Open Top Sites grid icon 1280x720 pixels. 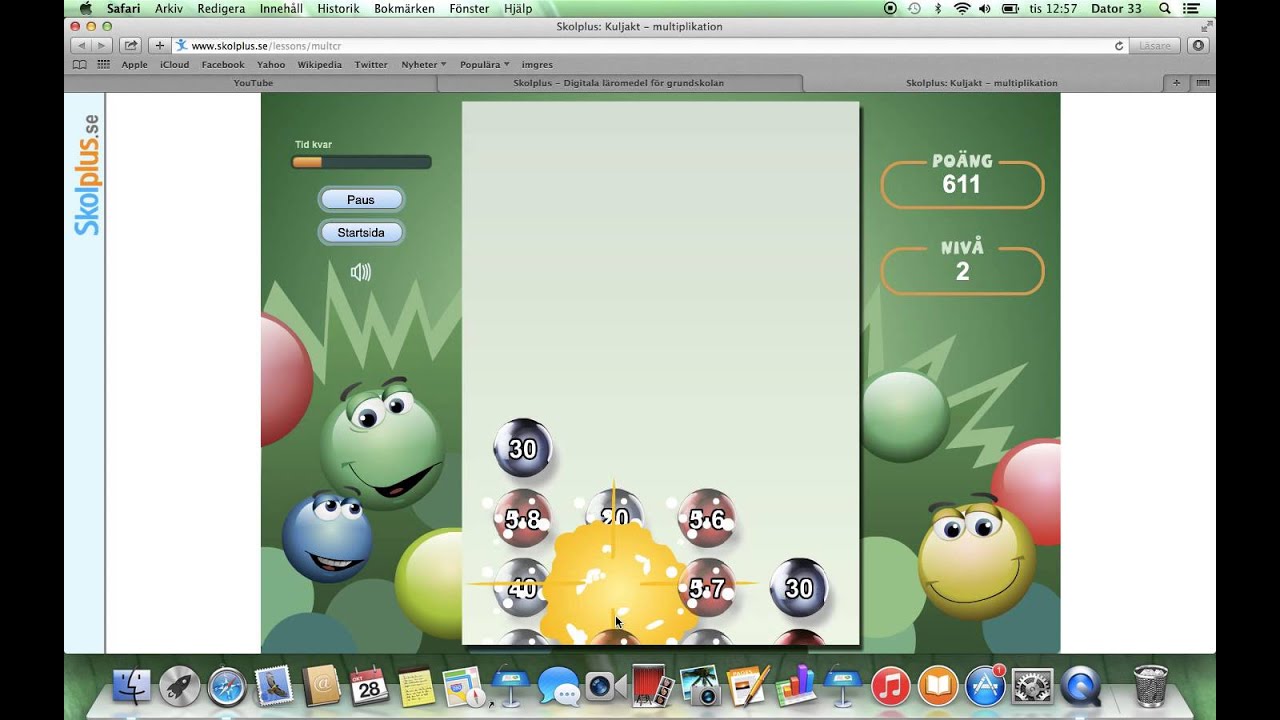click(104, 64)
